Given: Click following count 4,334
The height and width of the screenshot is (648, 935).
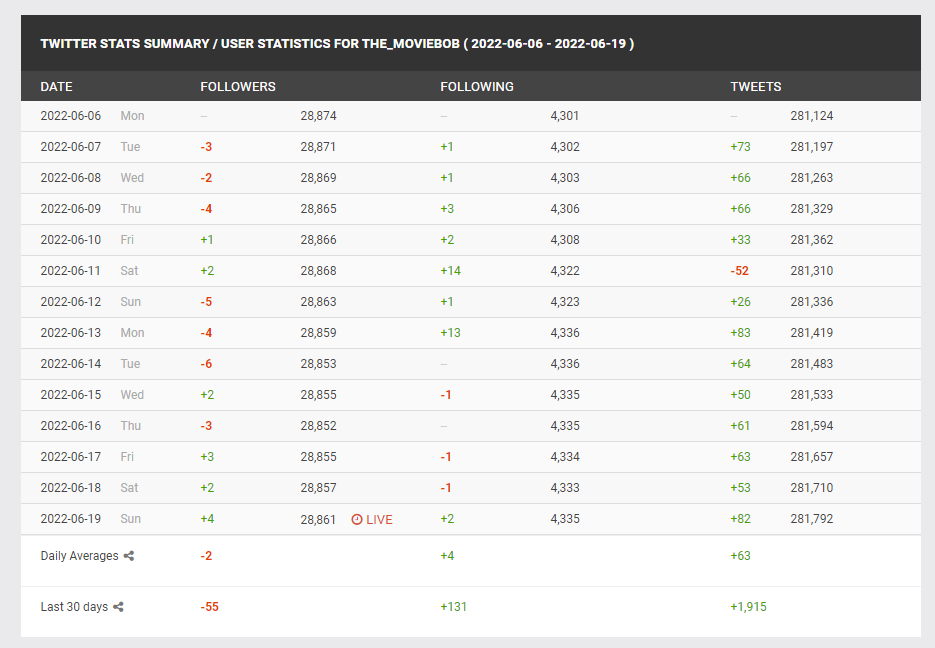Looking at the screenshot, I should click(565, 457).
